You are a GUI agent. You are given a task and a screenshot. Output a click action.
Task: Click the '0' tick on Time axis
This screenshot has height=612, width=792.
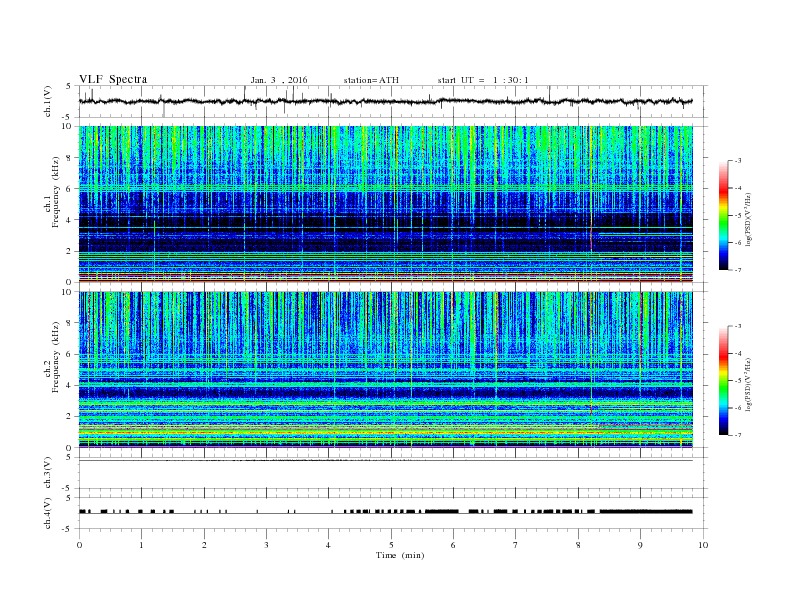(79, 545)
